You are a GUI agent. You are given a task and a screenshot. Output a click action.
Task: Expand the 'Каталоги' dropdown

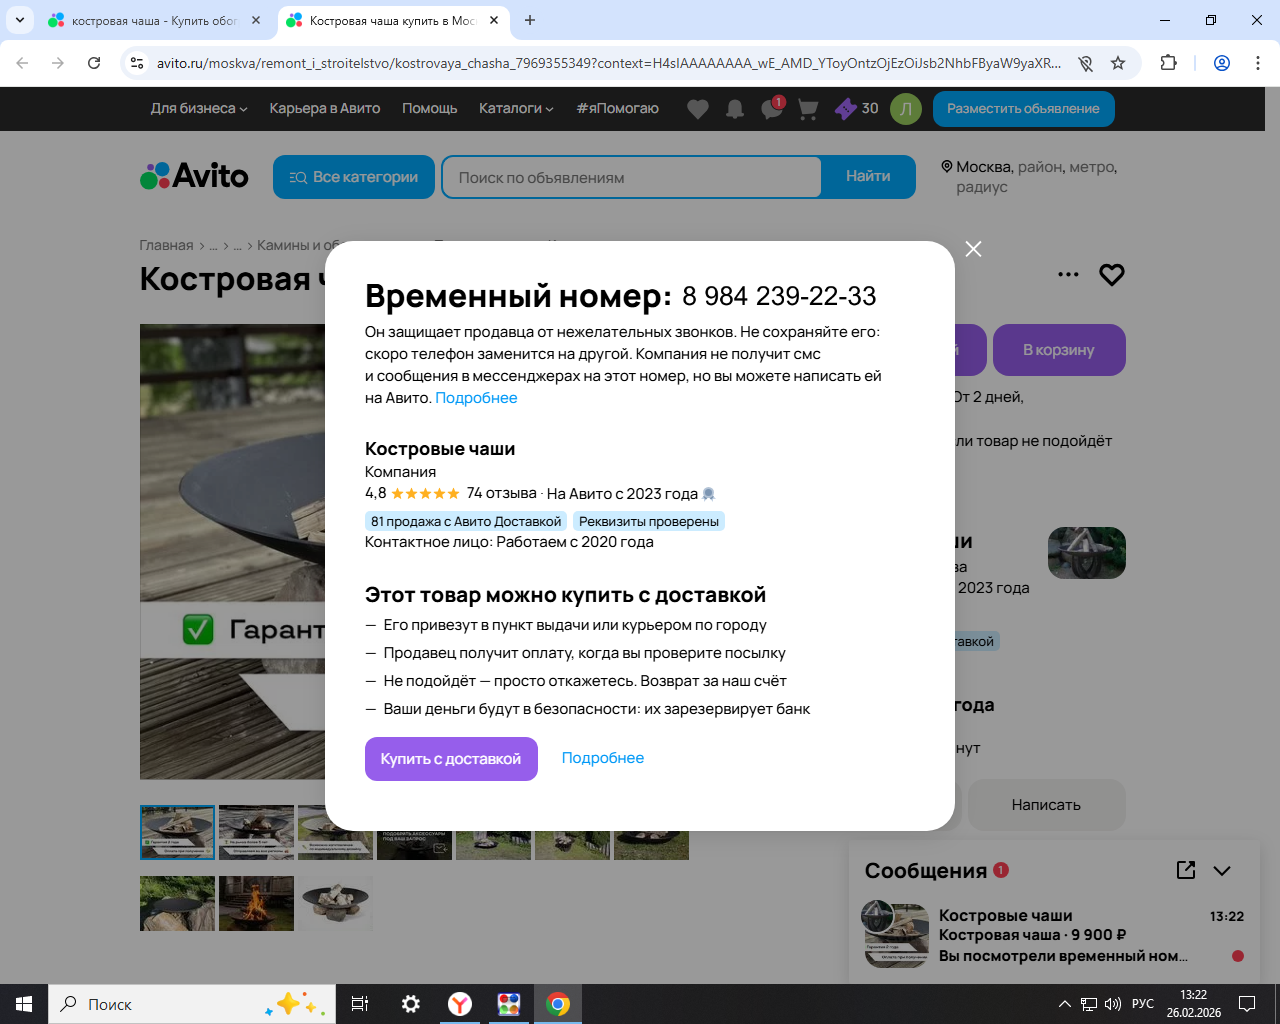click(x=516, y=109)
